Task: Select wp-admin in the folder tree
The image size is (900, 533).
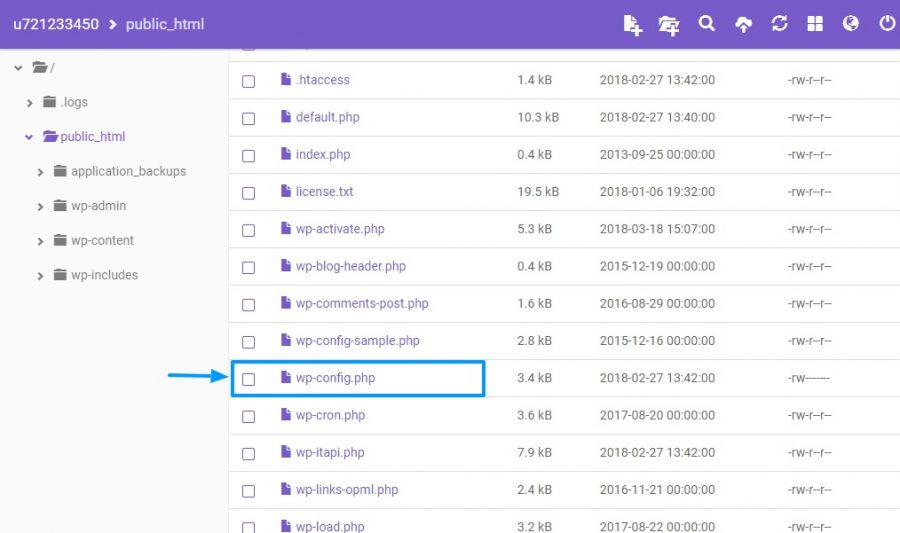Action: point(98,206)
